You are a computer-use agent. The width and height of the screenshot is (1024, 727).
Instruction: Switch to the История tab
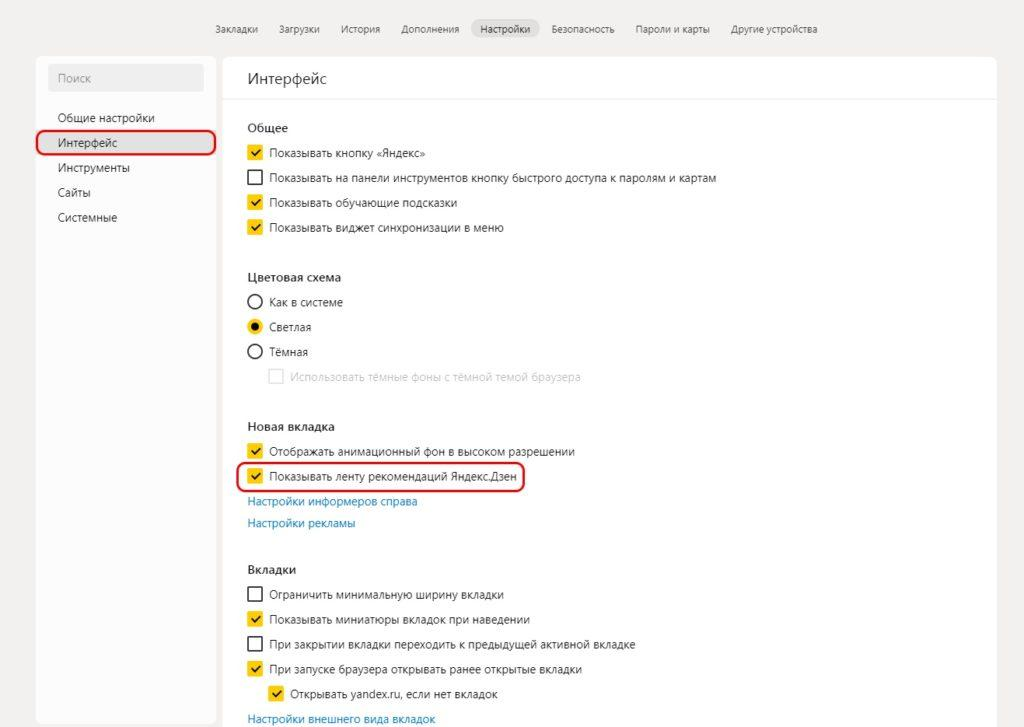[x=360, y=29]
